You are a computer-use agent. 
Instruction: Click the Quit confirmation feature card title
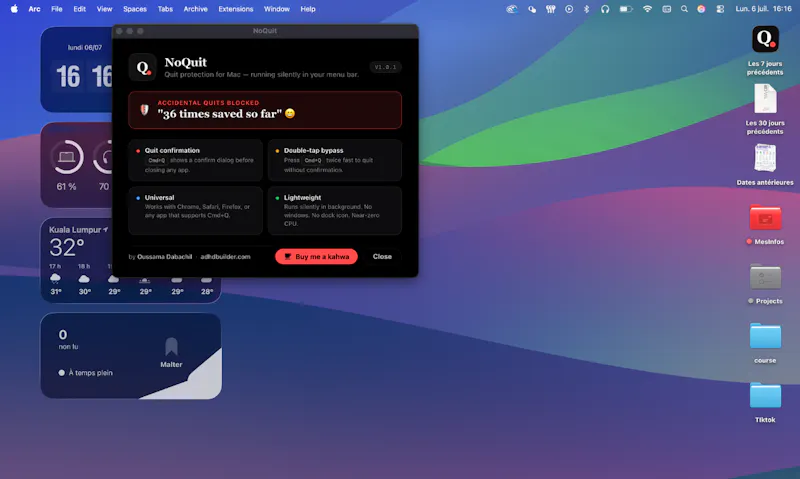(x=172, y=150)
